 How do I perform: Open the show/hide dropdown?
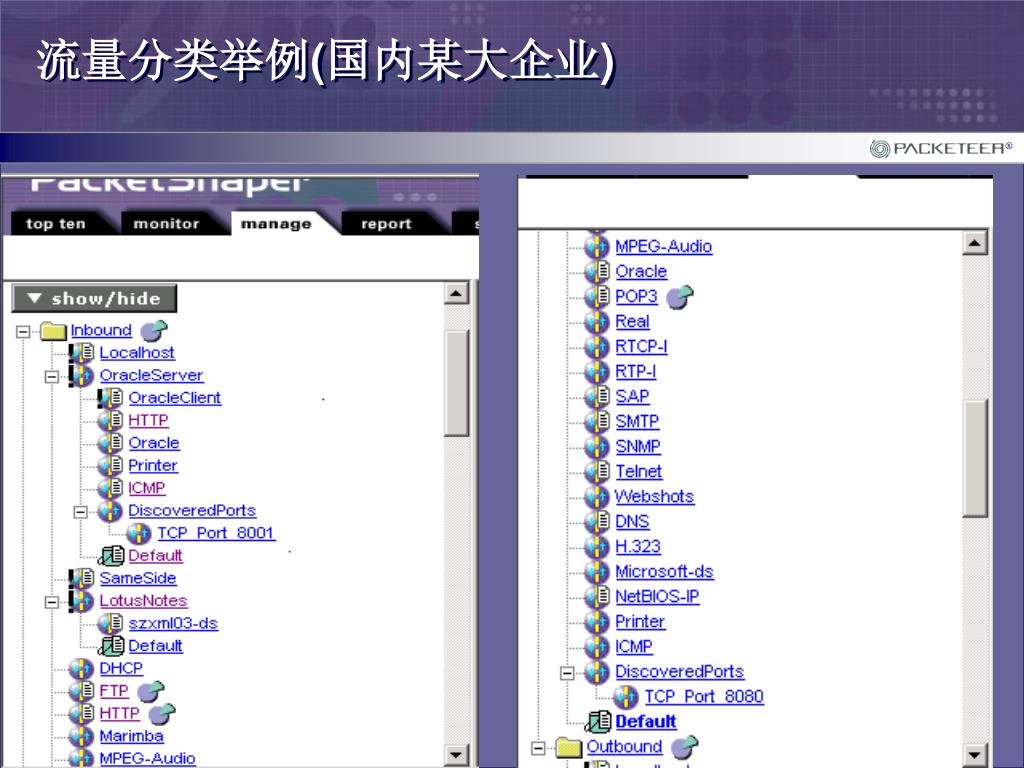(x=95, y=298)
